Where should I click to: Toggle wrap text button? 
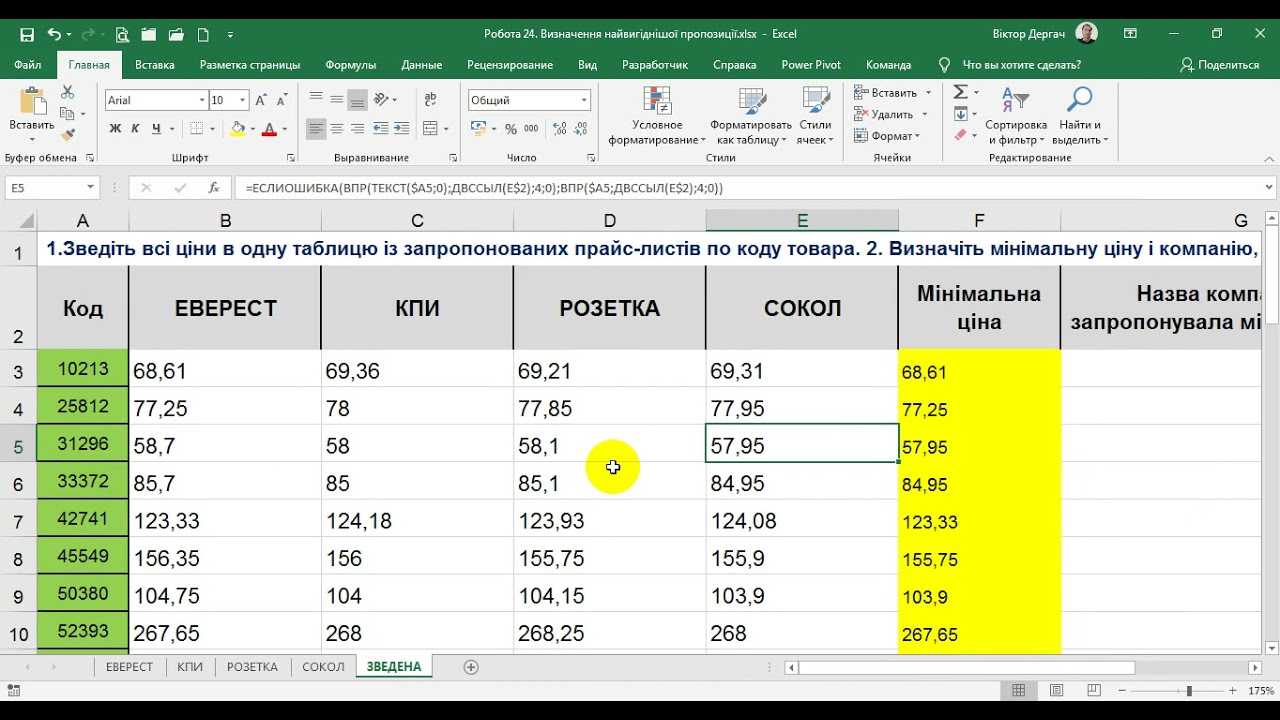coord(431,99)
